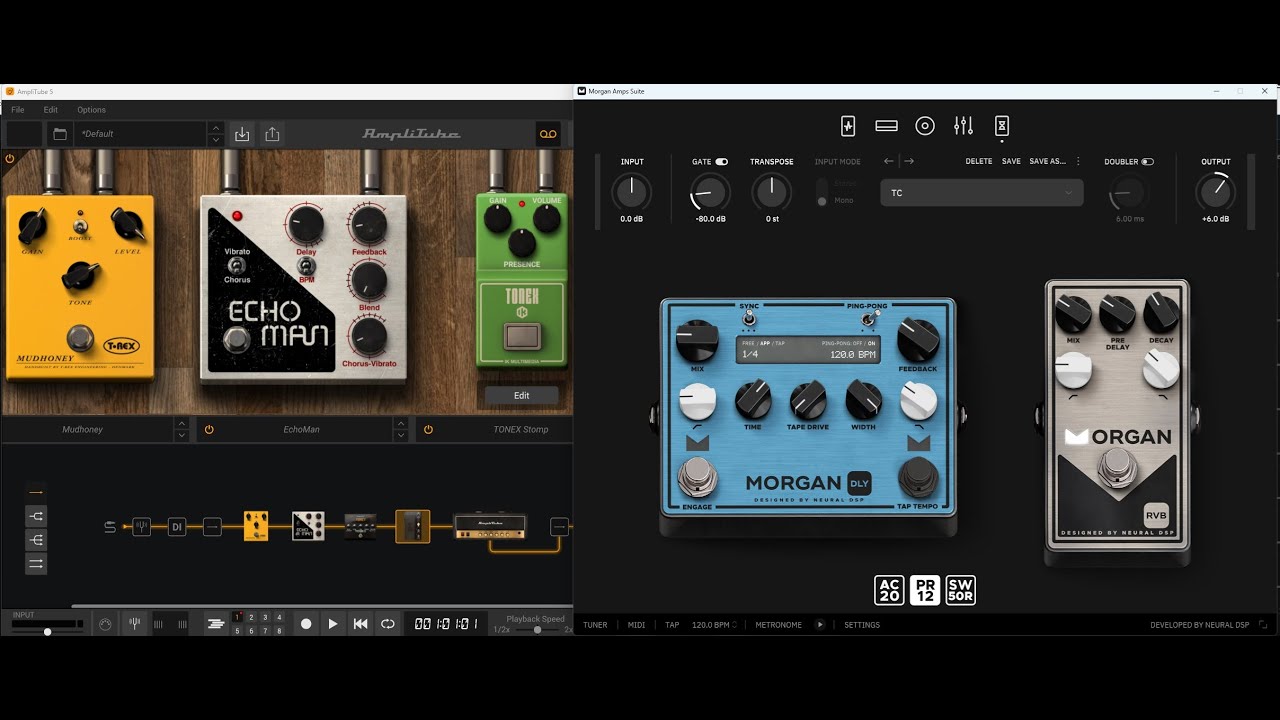Click the DI block in signal chain
This screenshot has width=1280, height=720.
coord(177,526)
